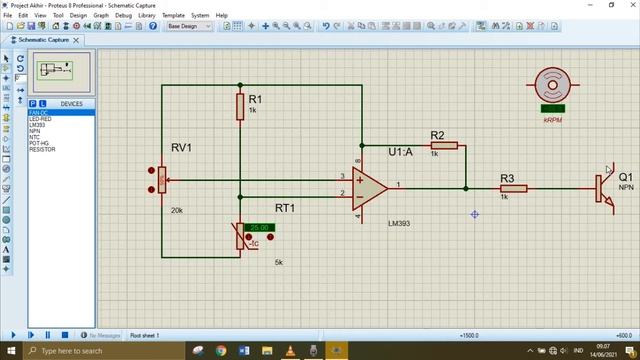Open the blue Help question mark icon

click(153, 26)
